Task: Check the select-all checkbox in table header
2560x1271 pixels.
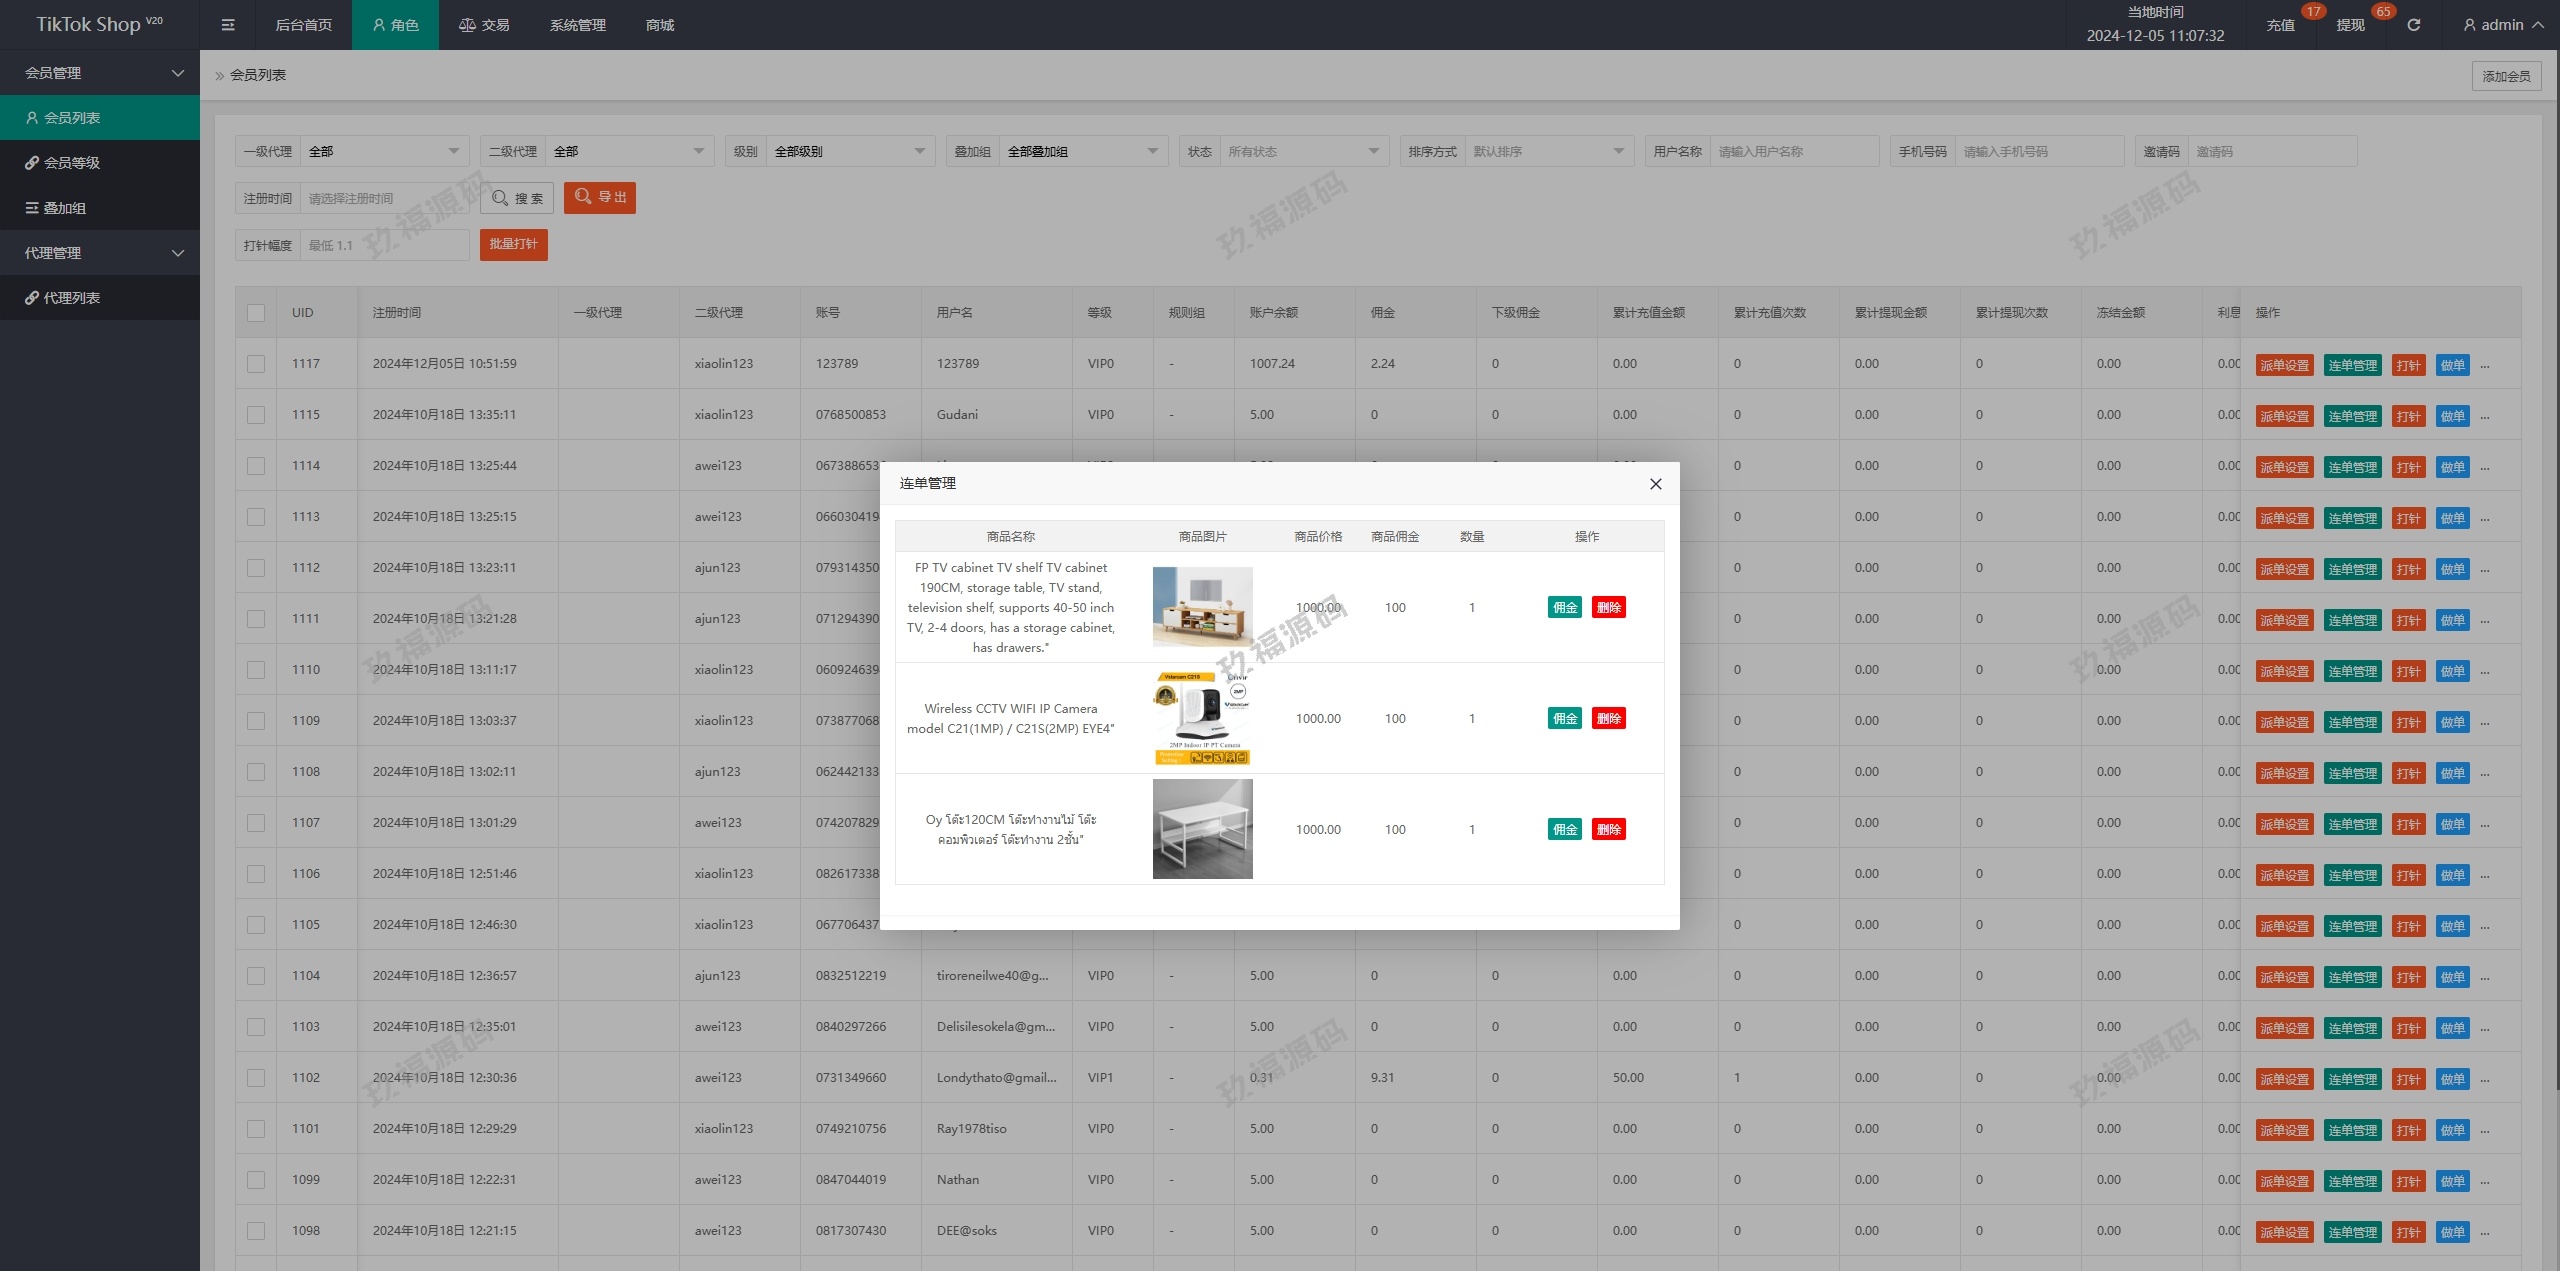Action: point(256,313)
